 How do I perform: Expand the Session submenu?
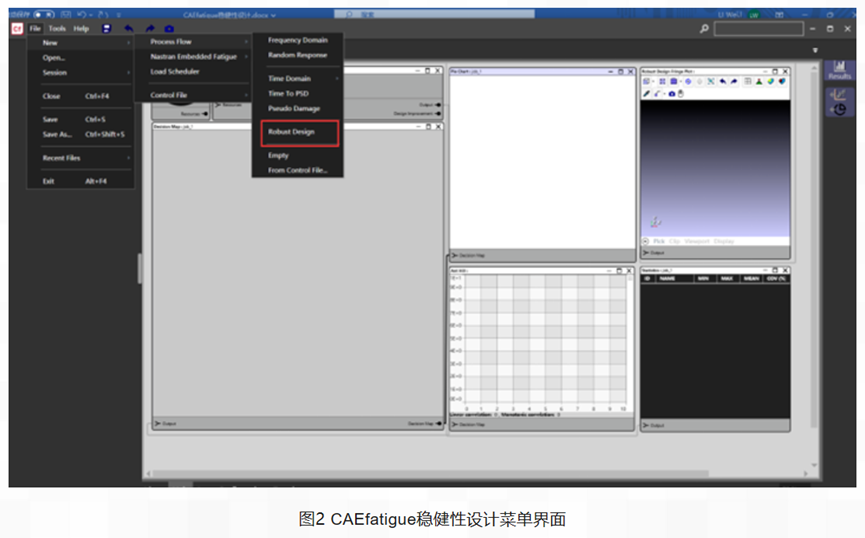click(x=81, y=72)
